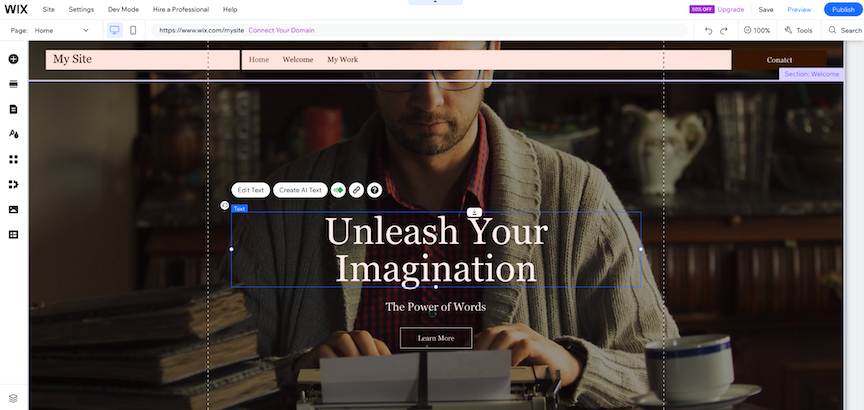Click the Contact header button
Screen dimensions: 864x410
coord(780,60)
